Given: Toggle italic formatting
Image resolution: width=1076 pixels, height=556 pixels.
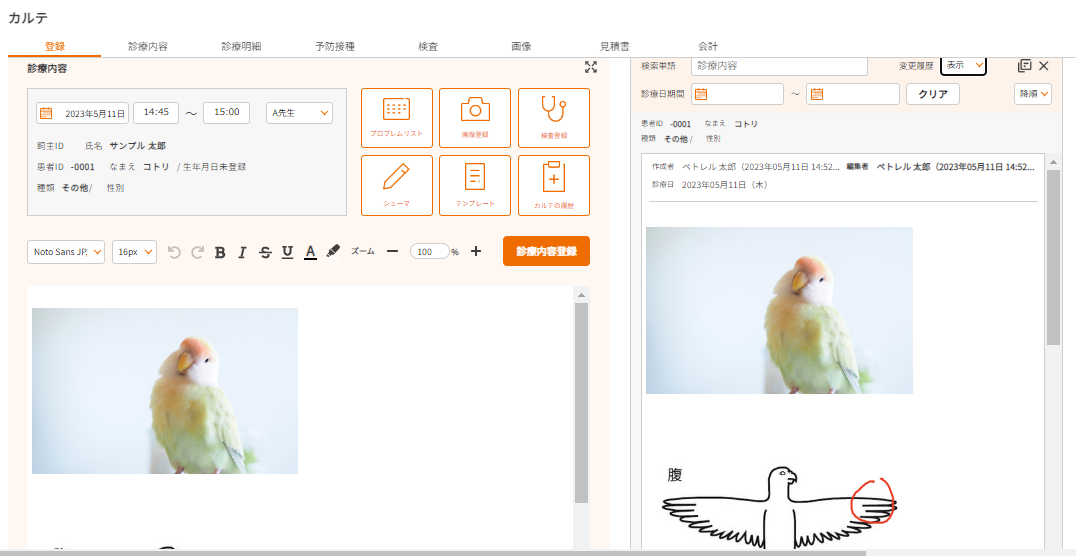Looking at the screenshot, I should [242, 252].
